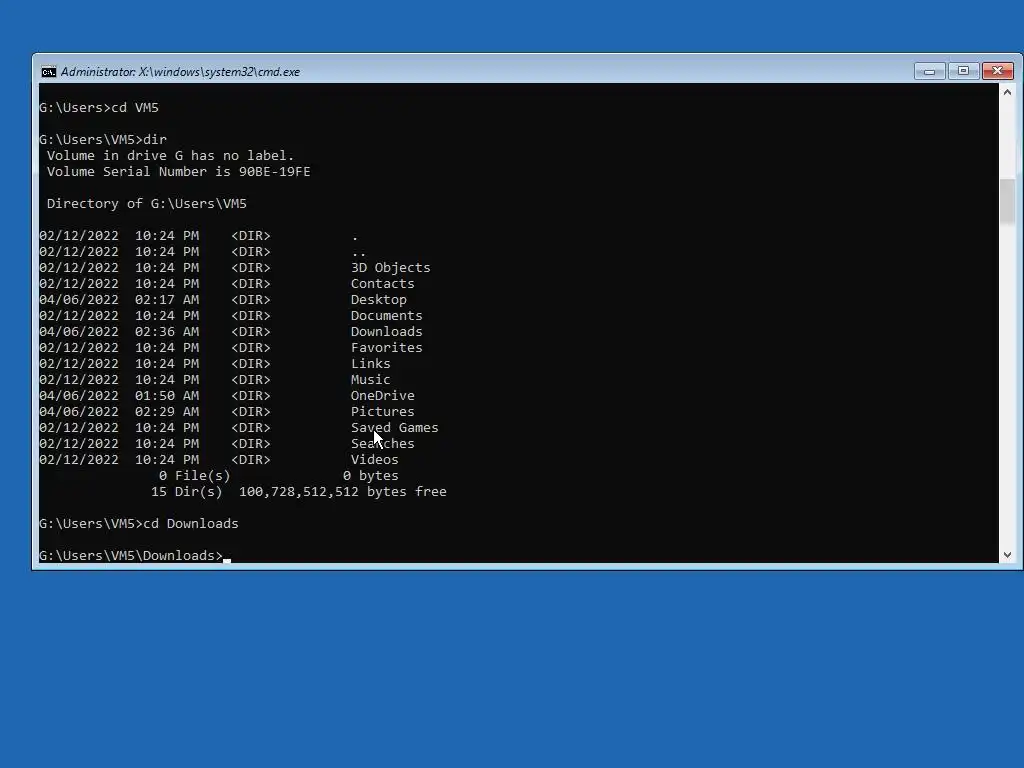Click the 'Pictures' directory entry

pos(383,411)
